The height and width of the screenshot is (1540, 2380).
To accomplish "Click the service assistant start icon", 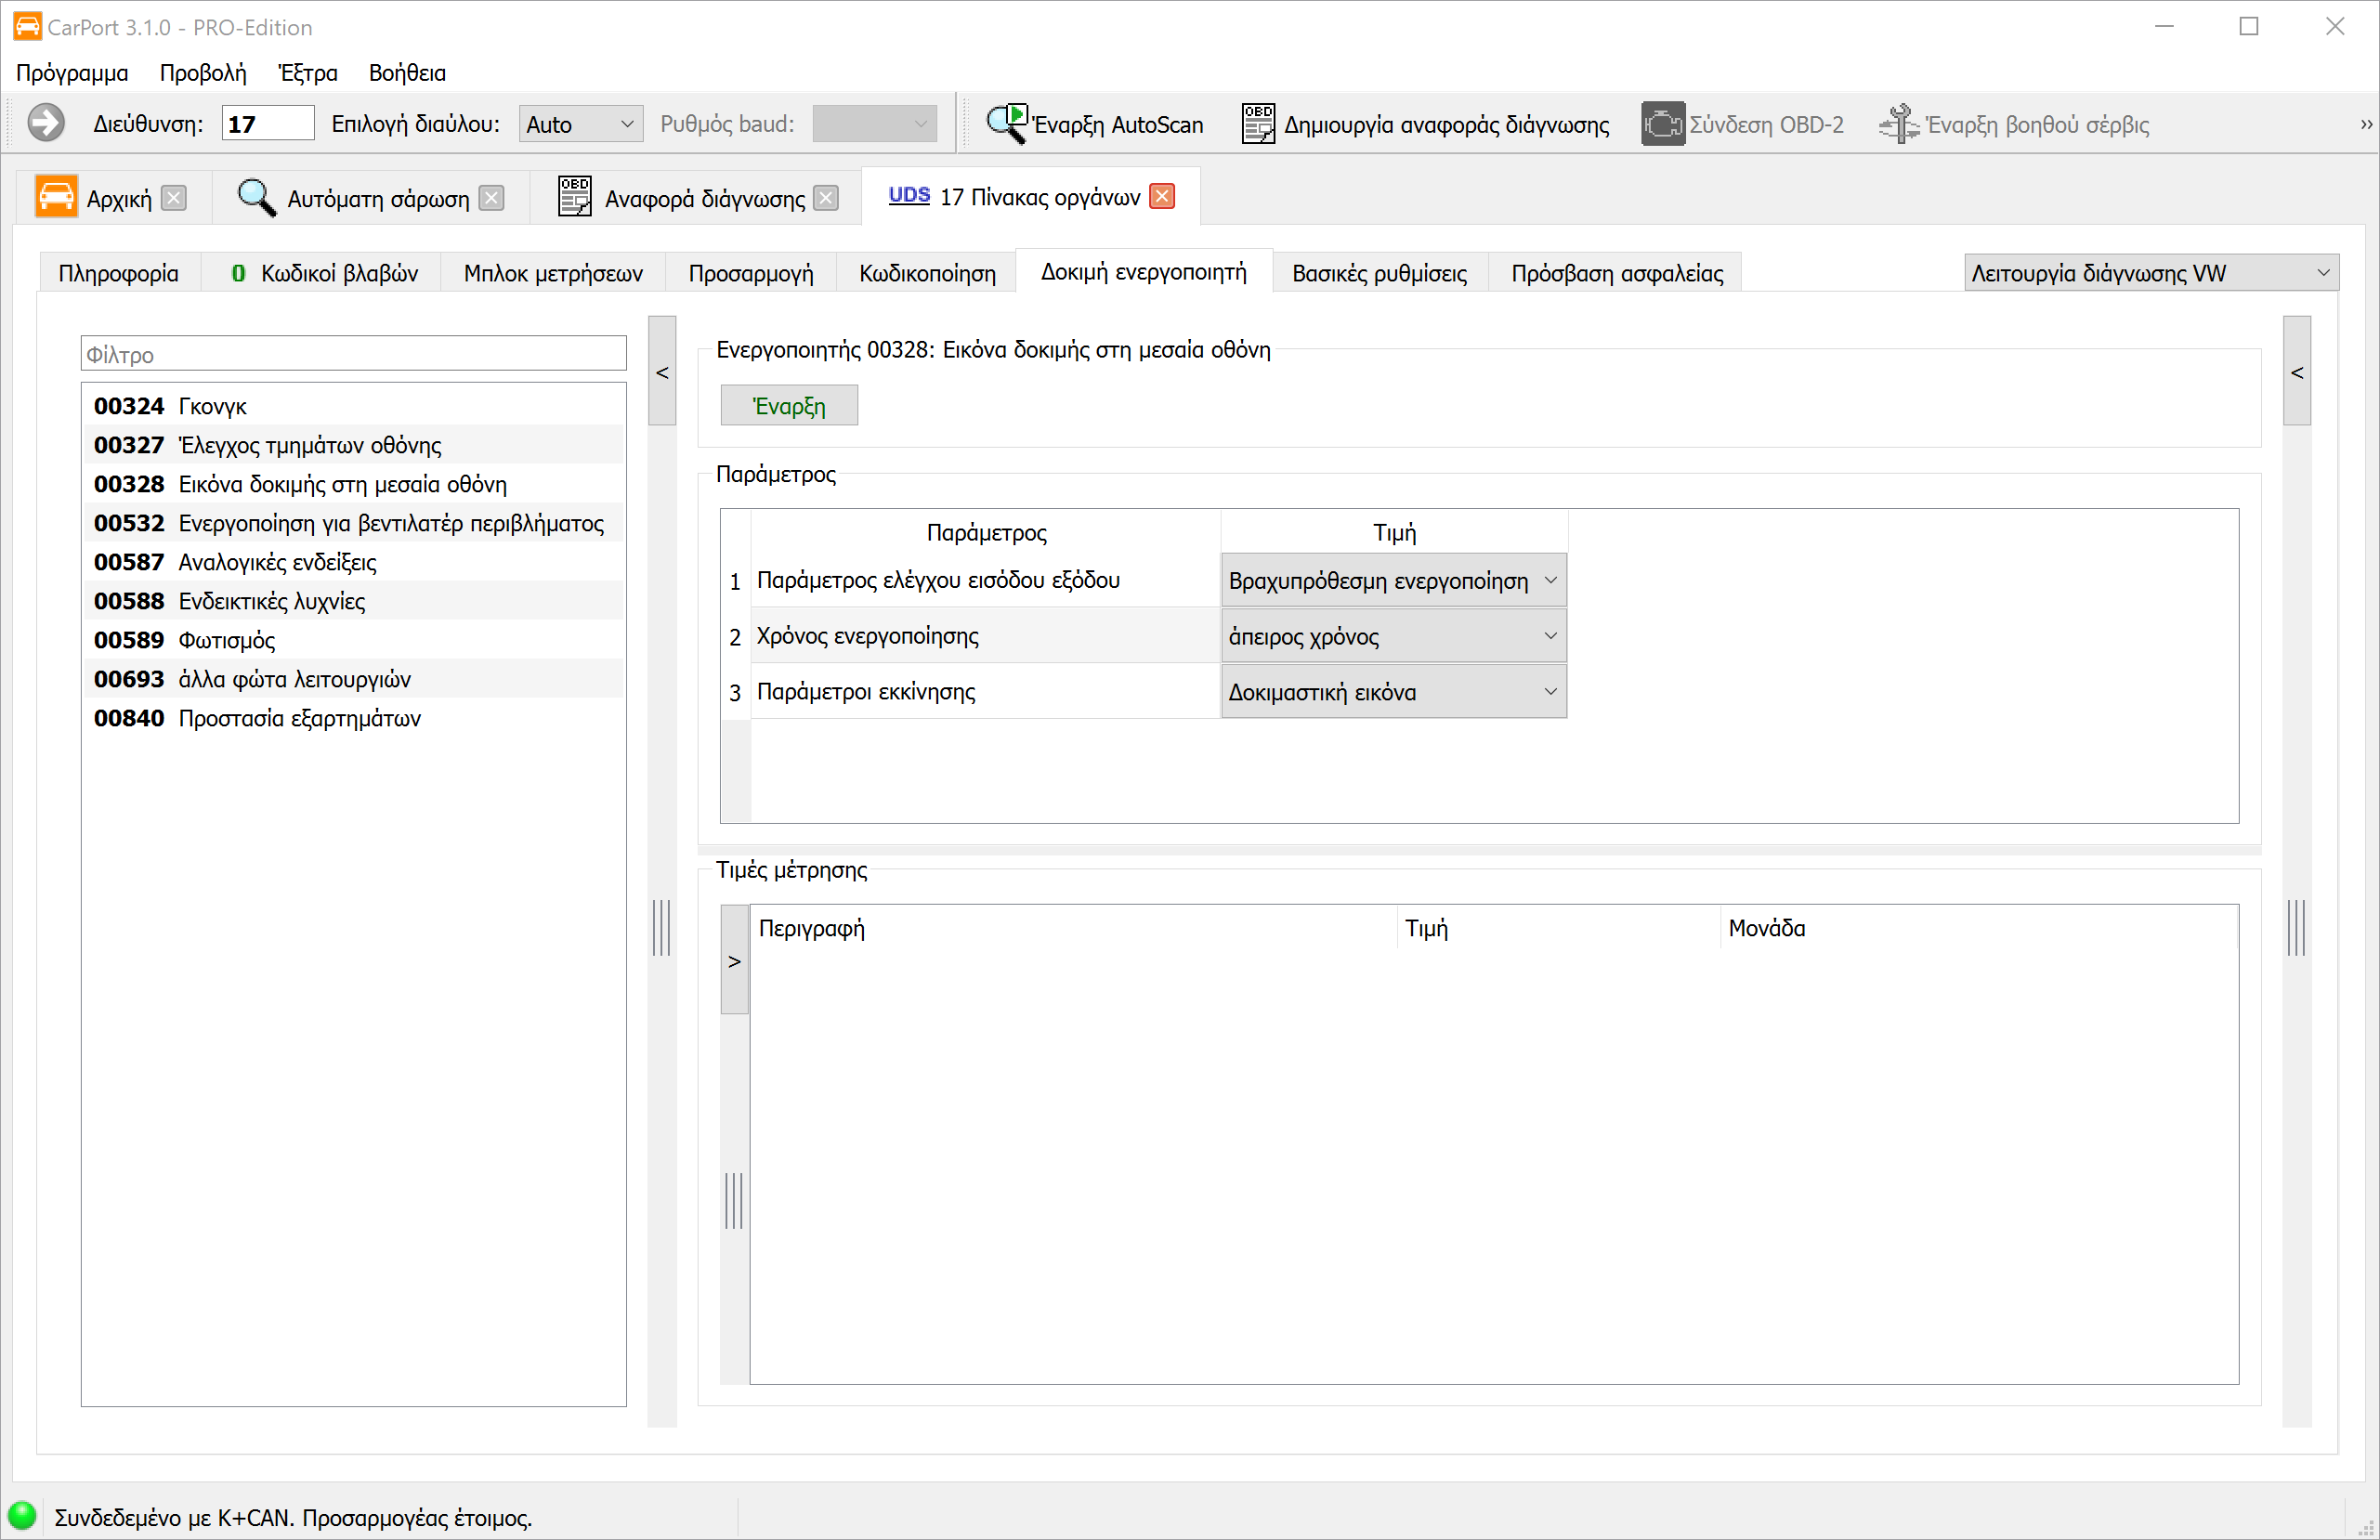I will pyautogui.click(x=1898, y=124).
